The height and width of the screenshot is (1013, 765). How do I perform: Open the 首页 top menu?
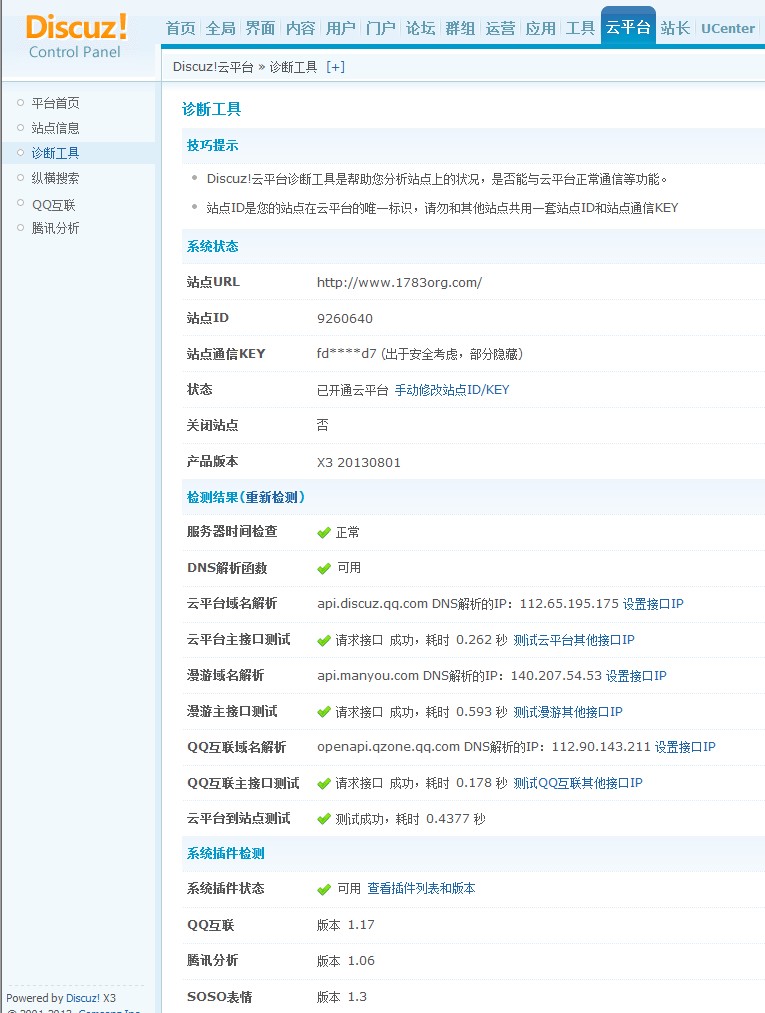(180, 28)
